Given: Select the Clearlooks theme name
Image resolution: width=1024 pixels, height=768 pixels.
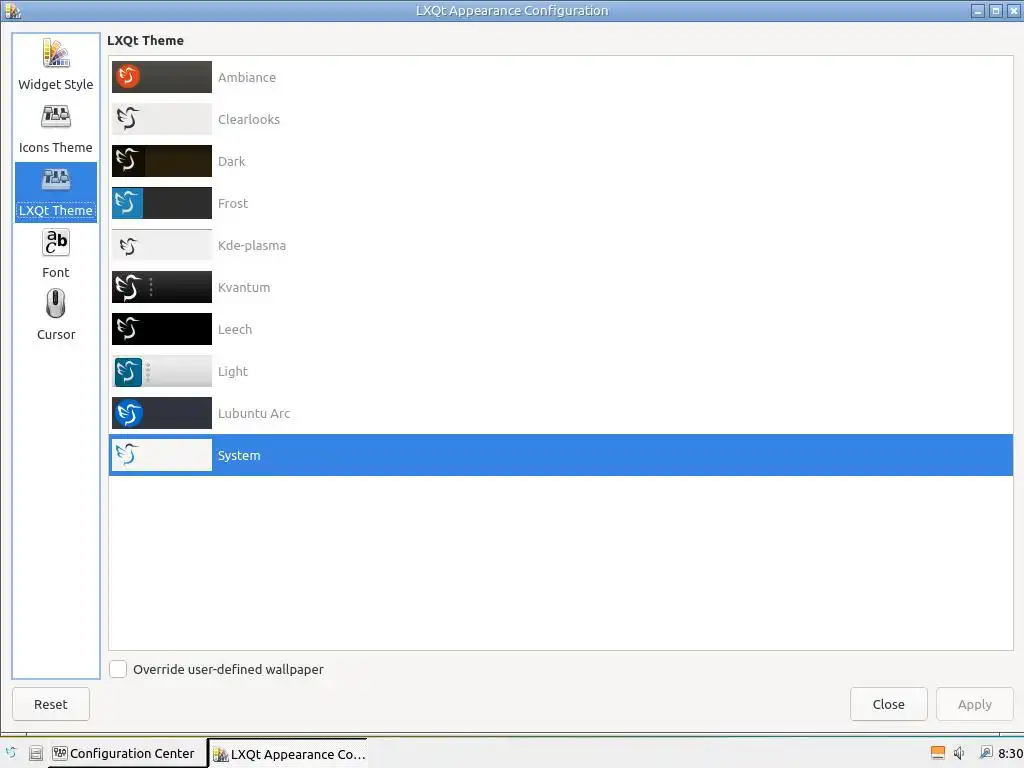Looking at the screenshot, I should (x=249, y=120).
